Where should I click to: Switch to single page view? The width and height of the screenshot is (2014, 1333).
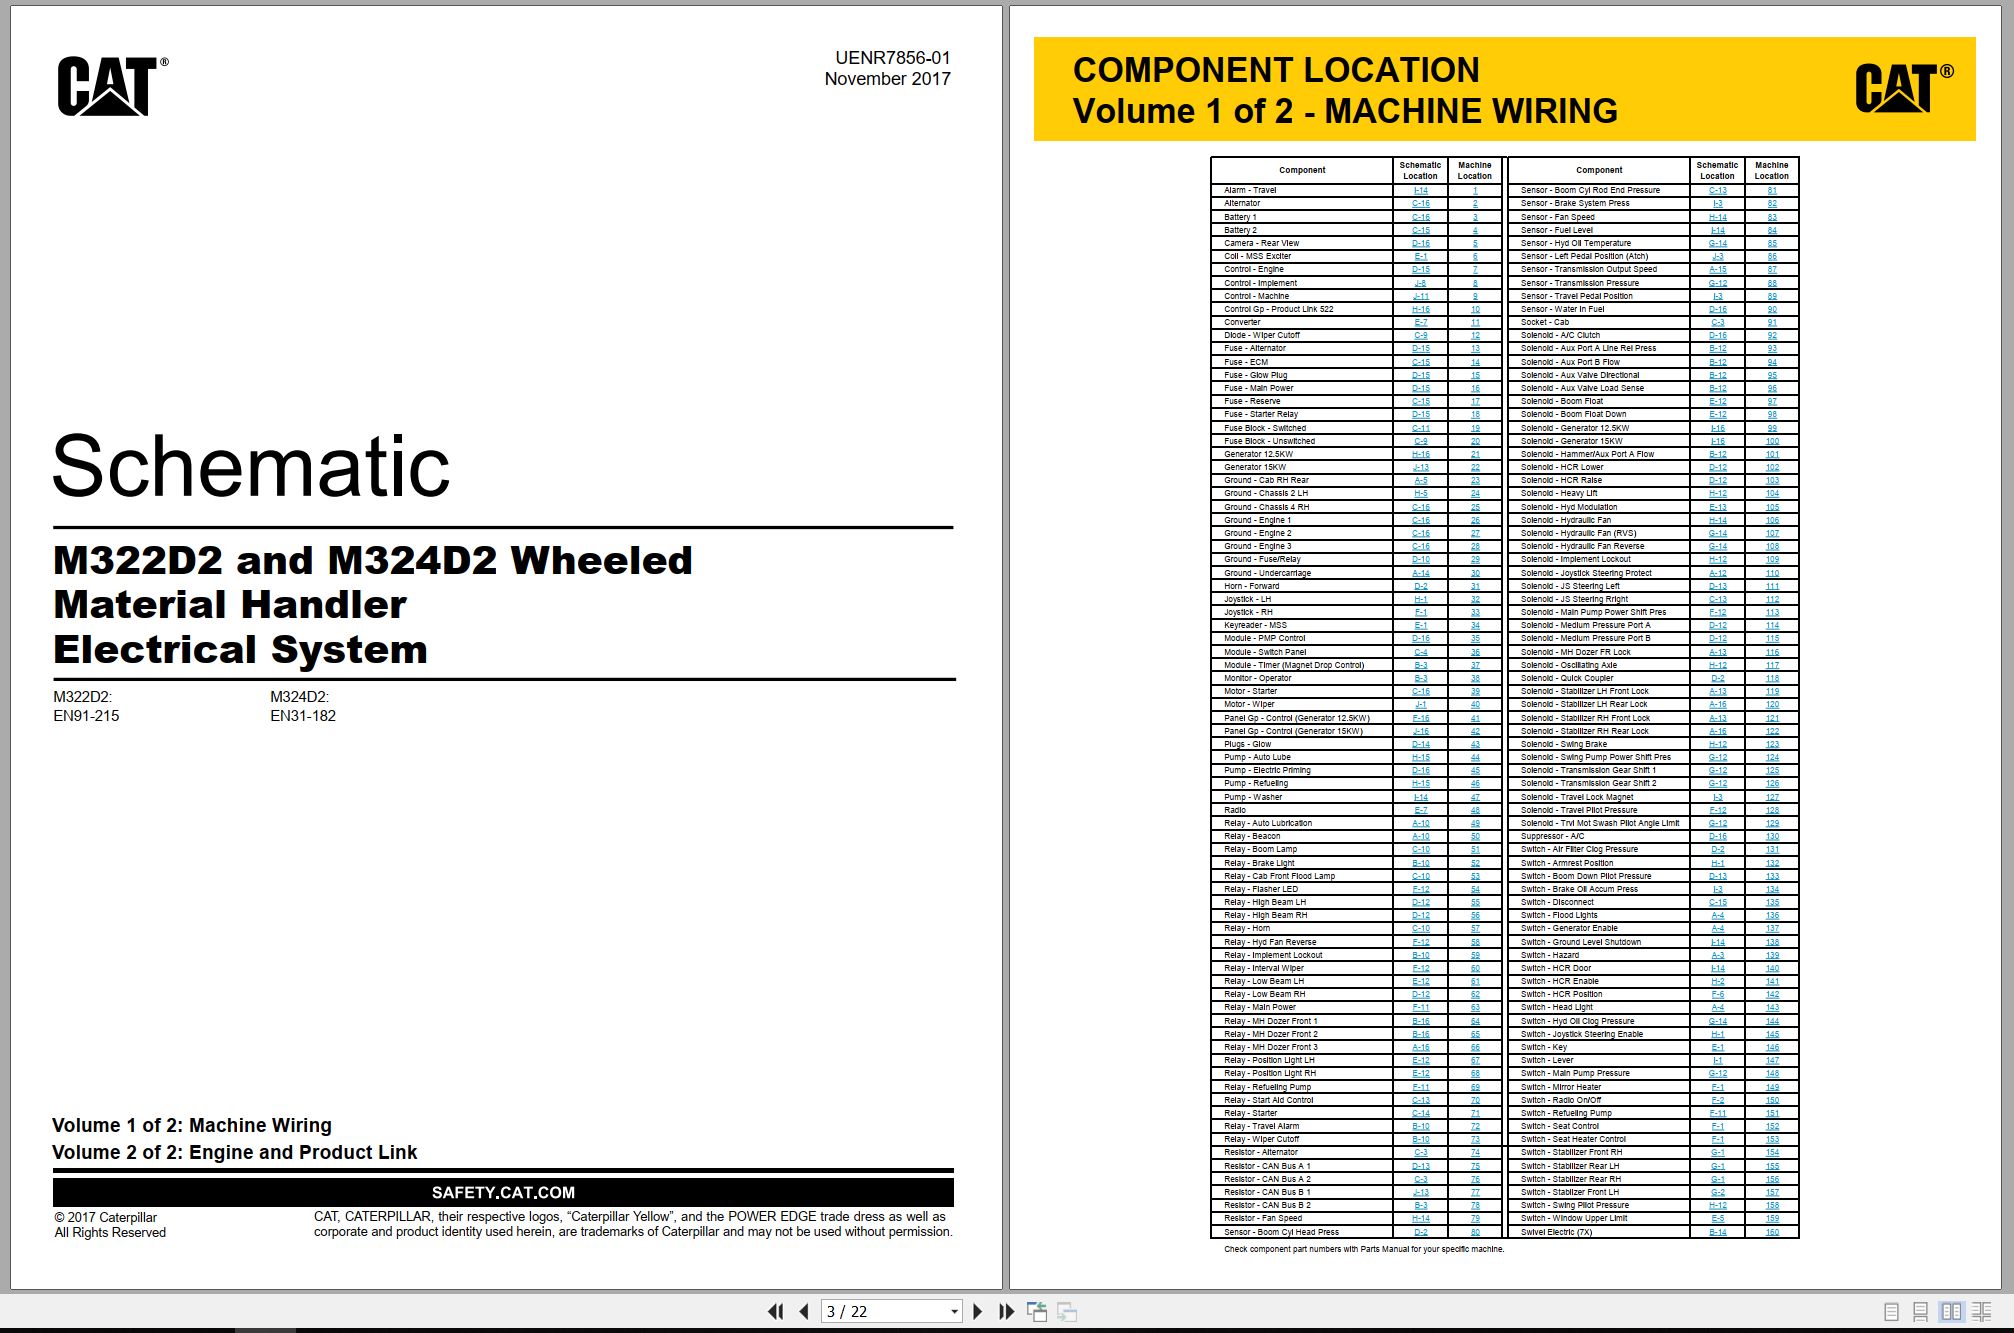(1890, 1311)
